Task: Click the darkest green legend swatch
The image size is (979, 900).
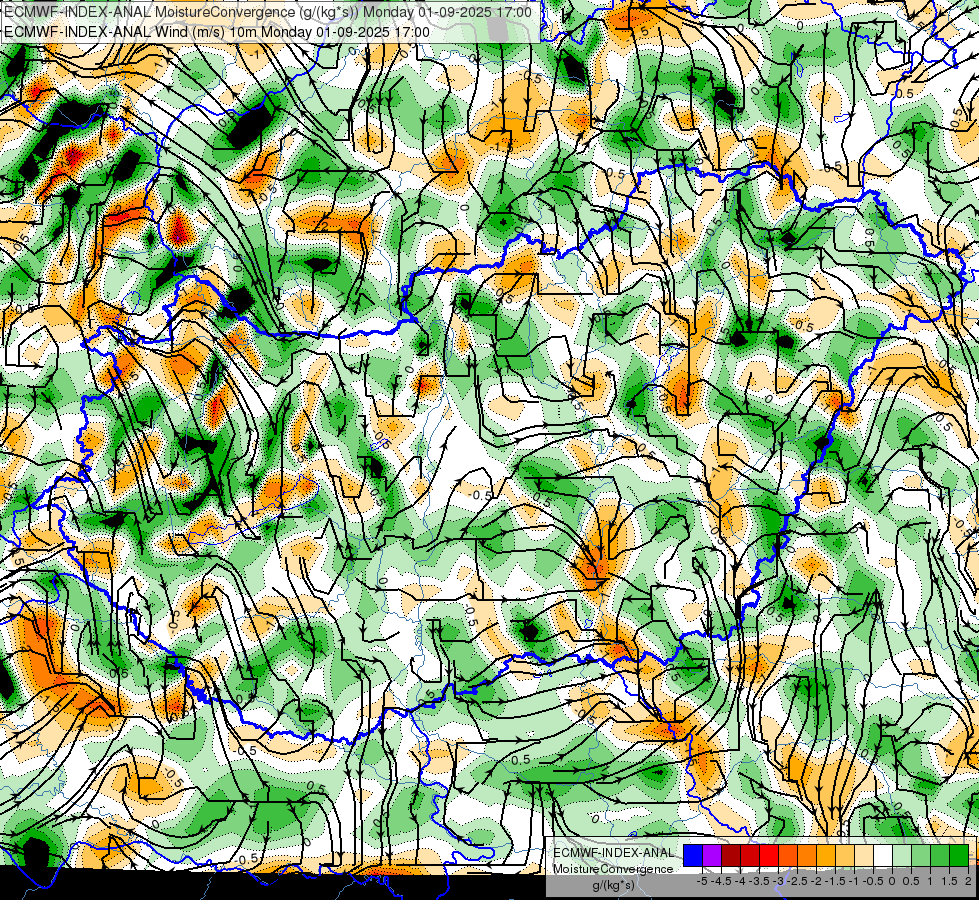Action: [x=959, y=856]
